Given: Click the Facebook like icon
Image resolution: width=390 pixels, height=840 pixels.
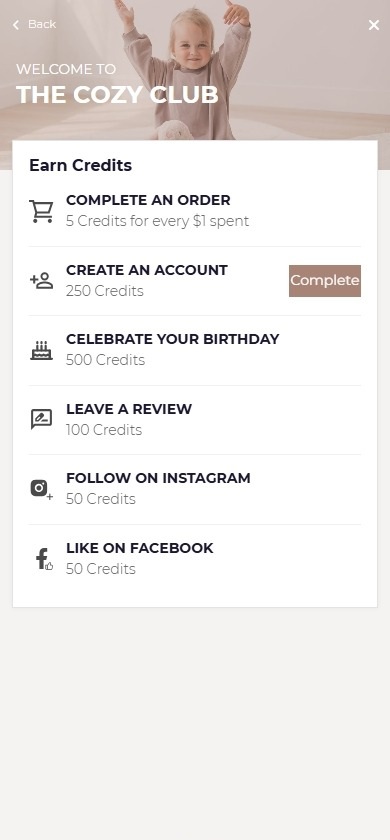Looking at the screenshot, I should [x=44, y=559].
